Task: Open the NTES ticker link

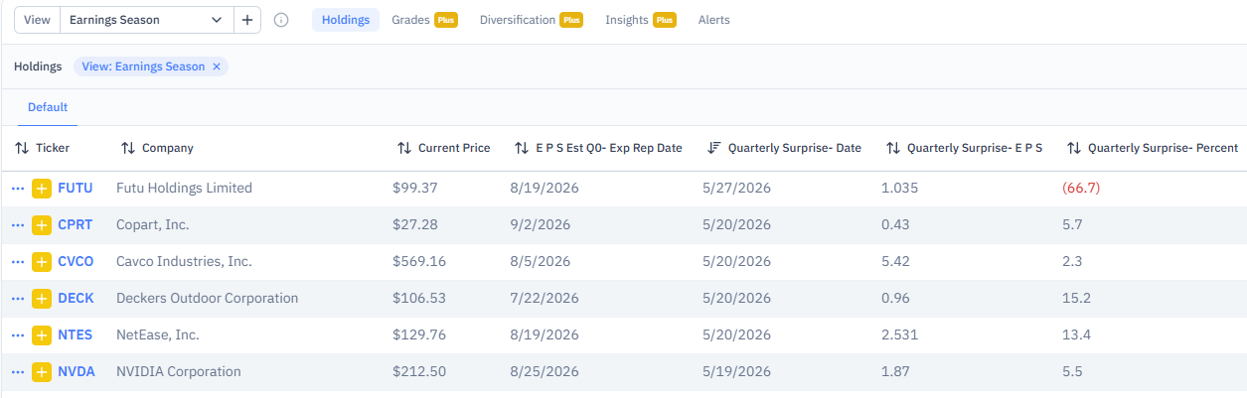Action: [75, 335]
